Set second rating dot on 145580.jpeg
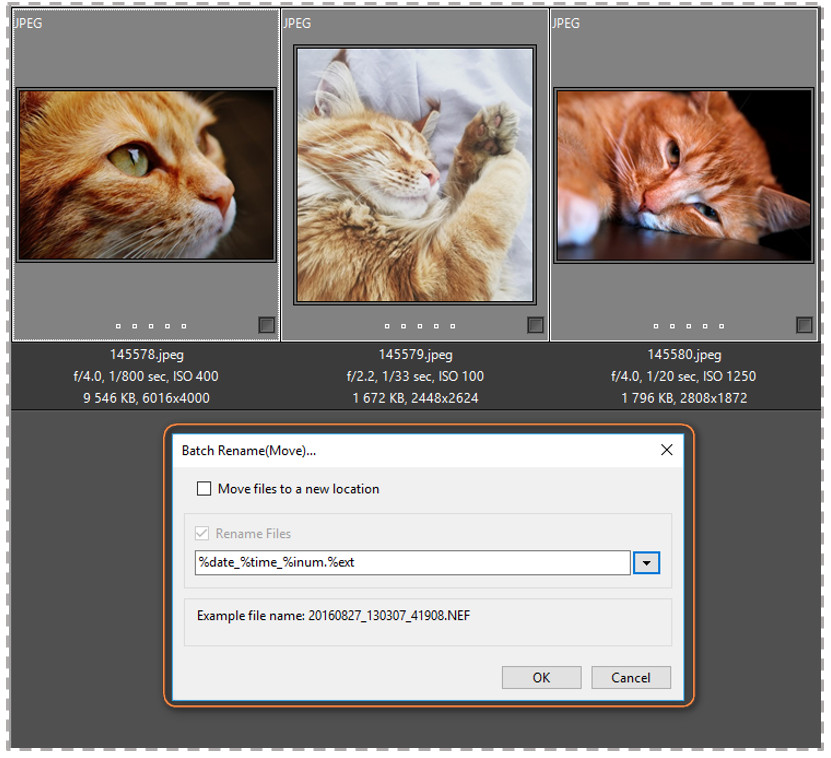 [672, 326]
